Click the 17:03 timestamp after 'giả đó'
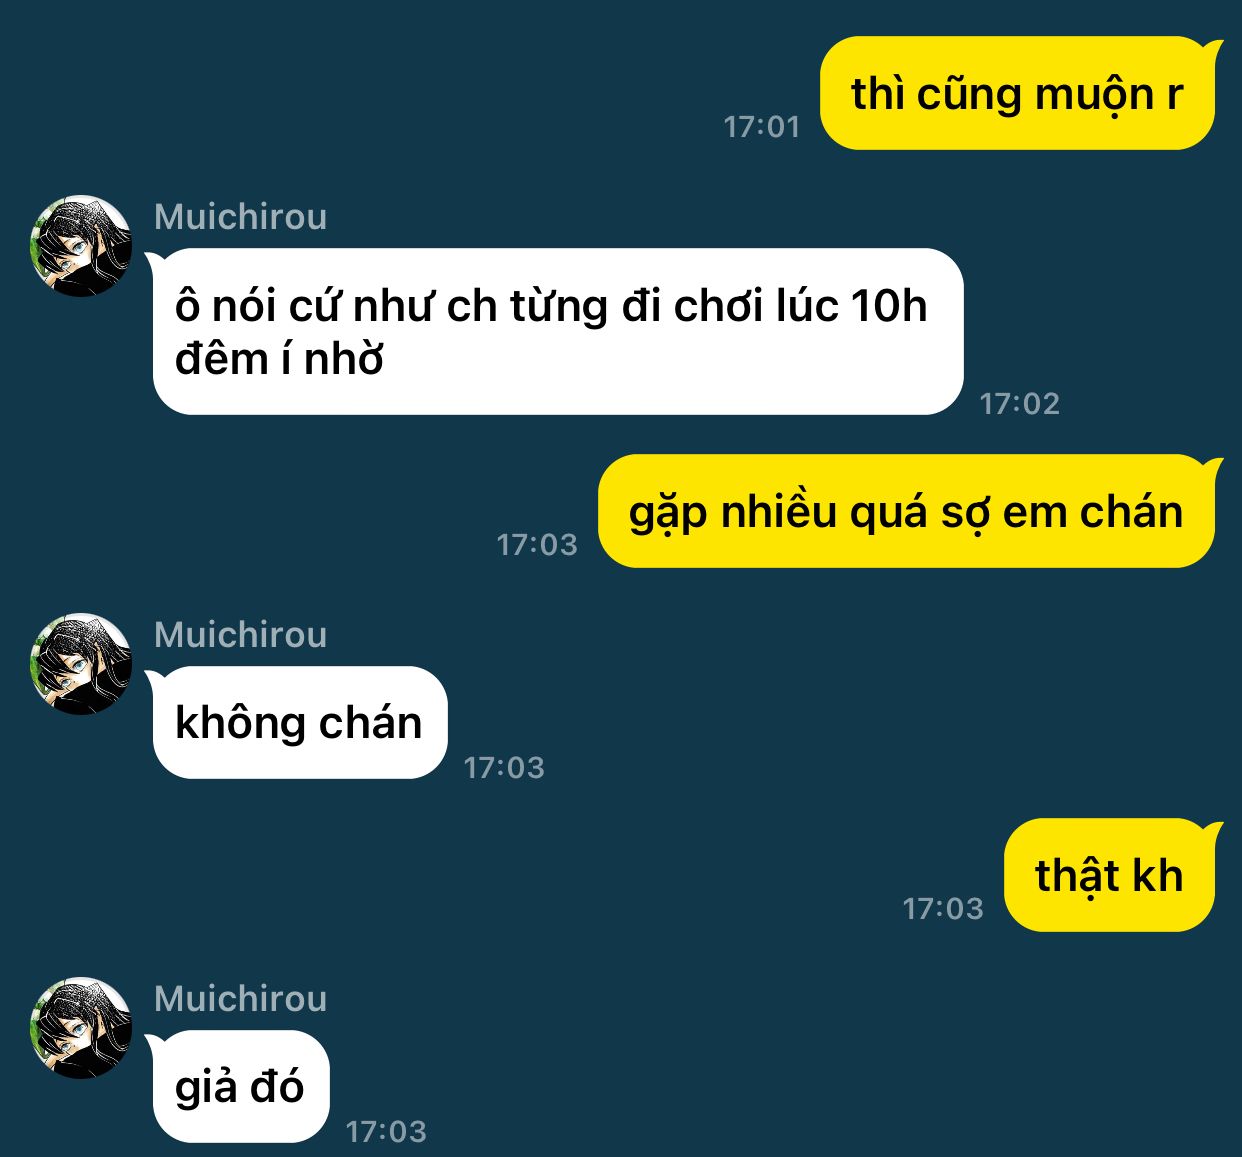1242x1157 pixels. [x=387, y=1132]
